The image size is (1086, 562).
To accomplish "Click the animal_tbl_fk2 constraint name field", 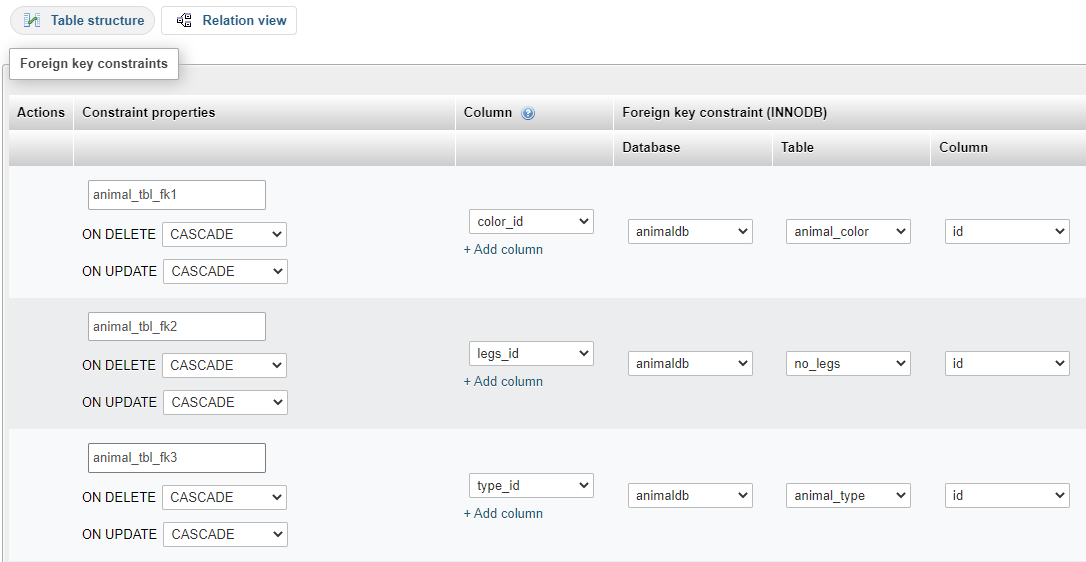I will tap(177, 326).
